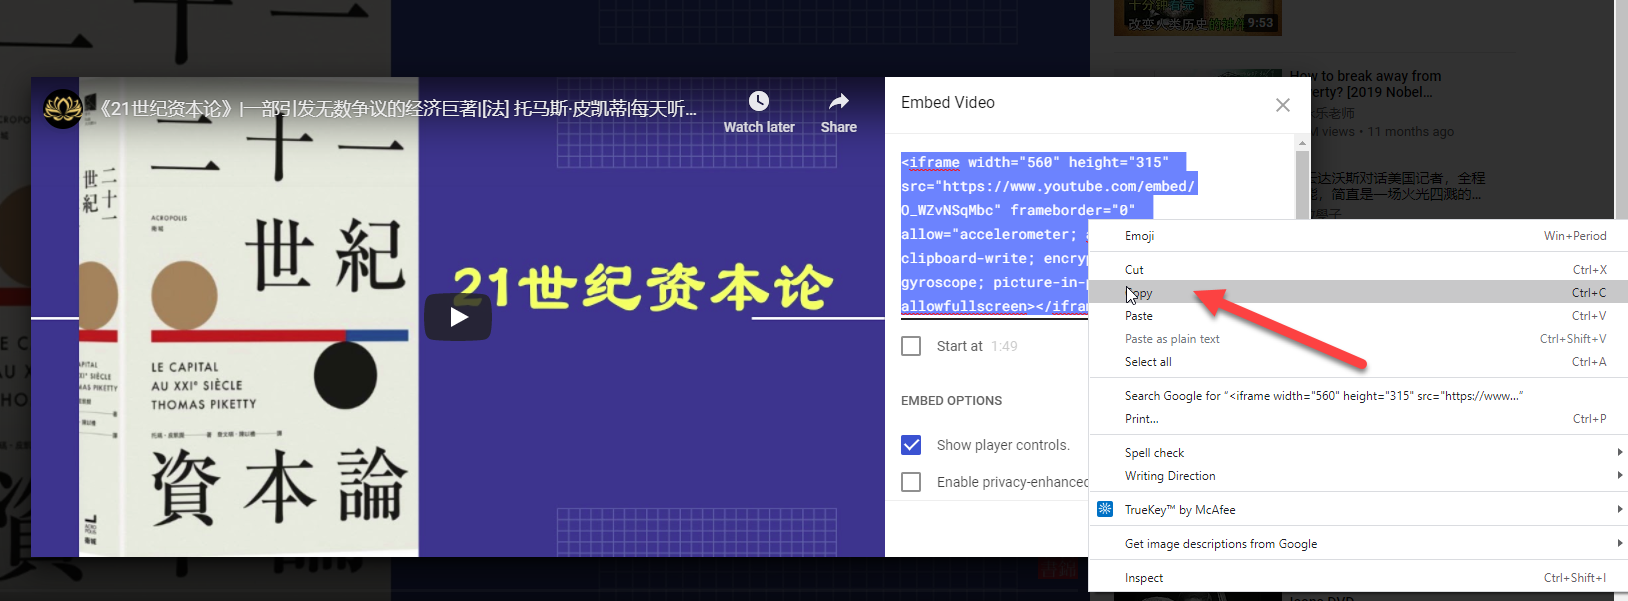Close the Embed Video dialog

1283,105
